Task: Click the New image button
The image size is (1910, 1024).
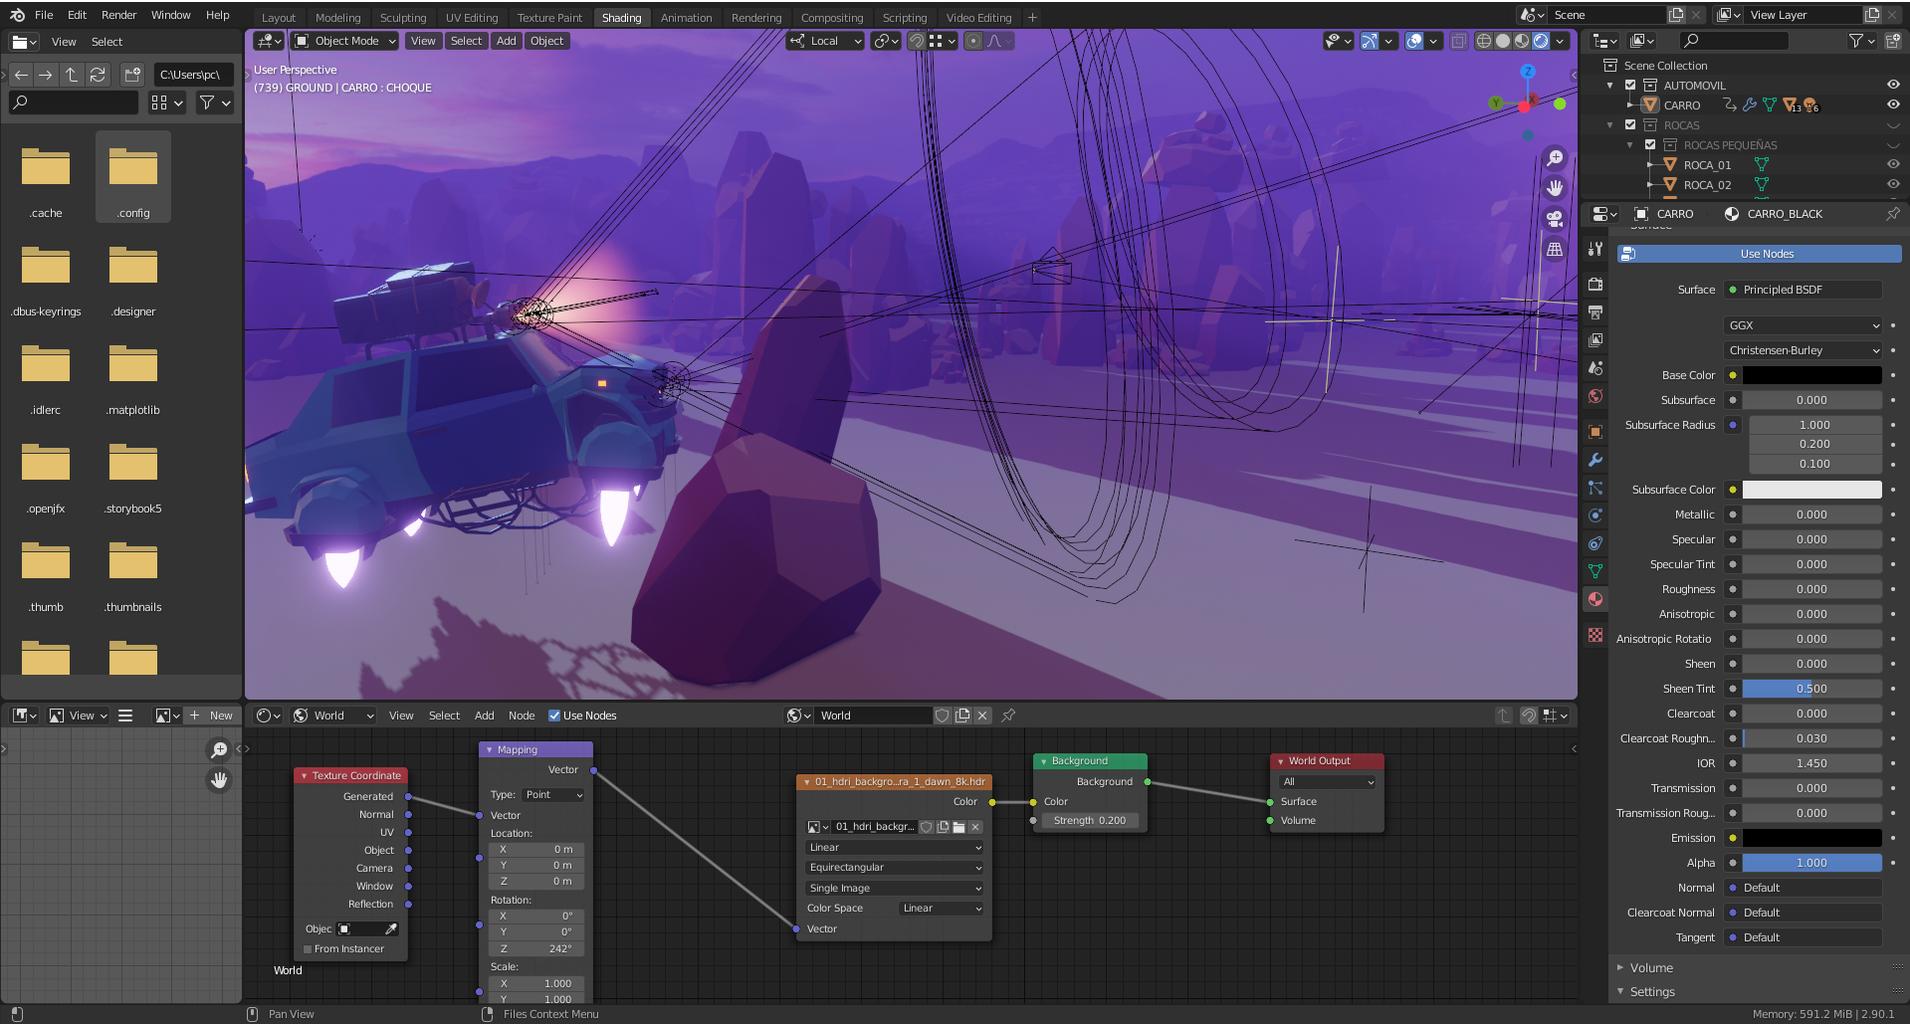Action: (212, 716)
